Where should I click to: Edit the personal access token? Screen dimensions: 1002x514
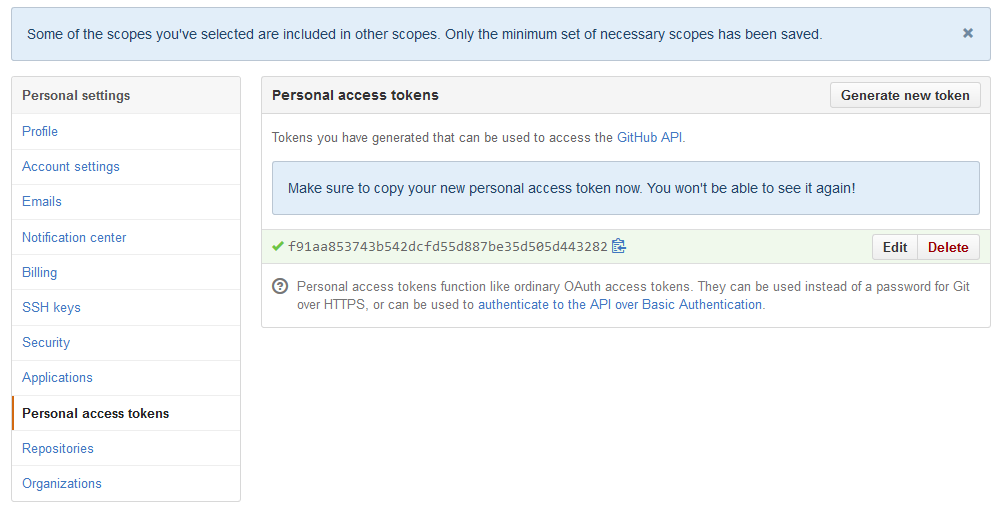[895, 247]
